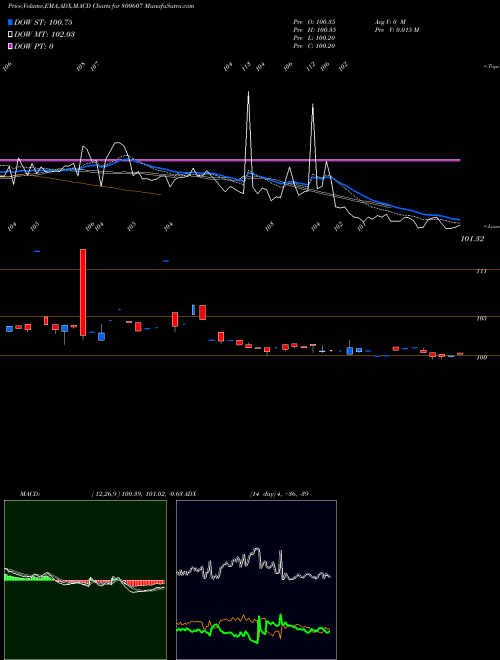Click the magenta DOW PT legend swatch
500x660 pixels.
(x=10, y=46)
